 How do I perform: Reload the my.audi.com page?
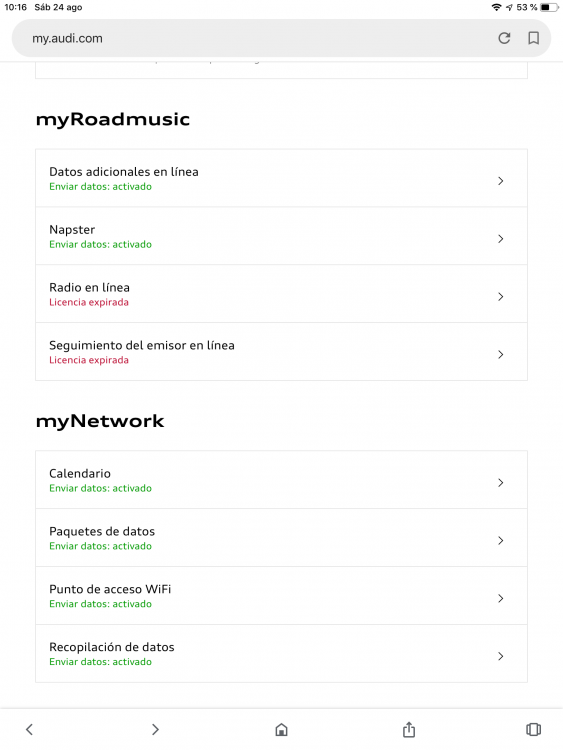click(504, 38)
